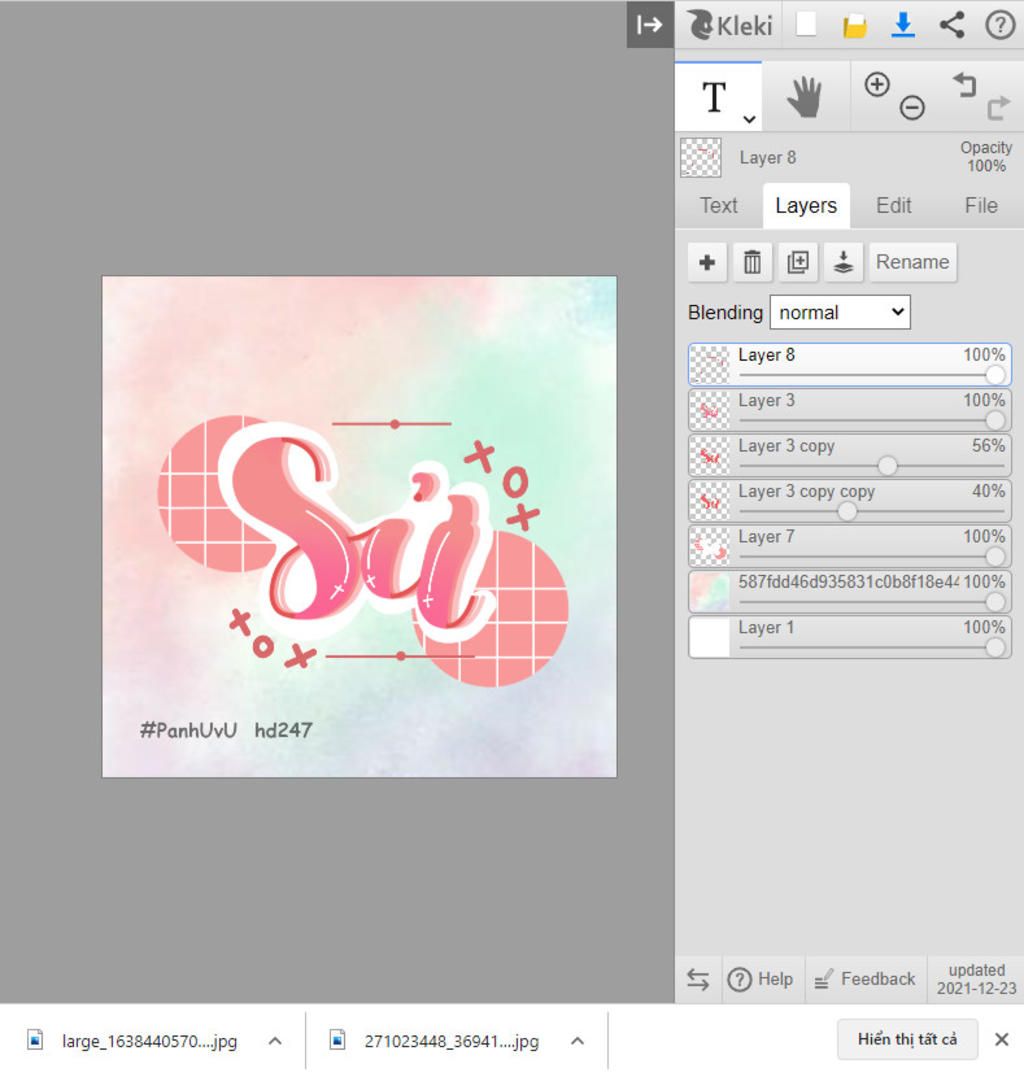Screen dimensions: 1024x1077
Task: Switch to the Edit tab
Action: click(x=894, y=205)
